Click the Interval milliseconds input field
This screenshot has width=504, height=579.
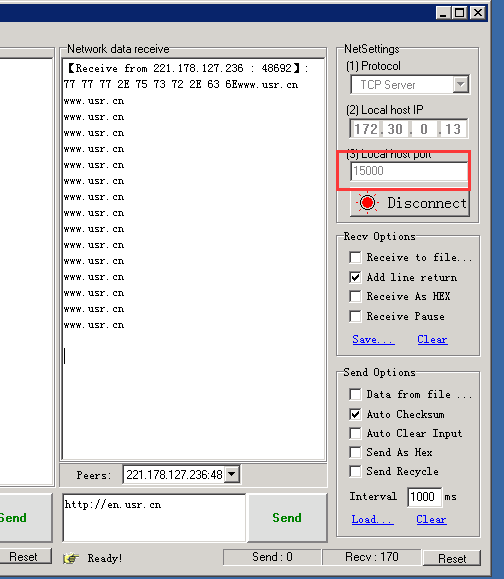424,496
